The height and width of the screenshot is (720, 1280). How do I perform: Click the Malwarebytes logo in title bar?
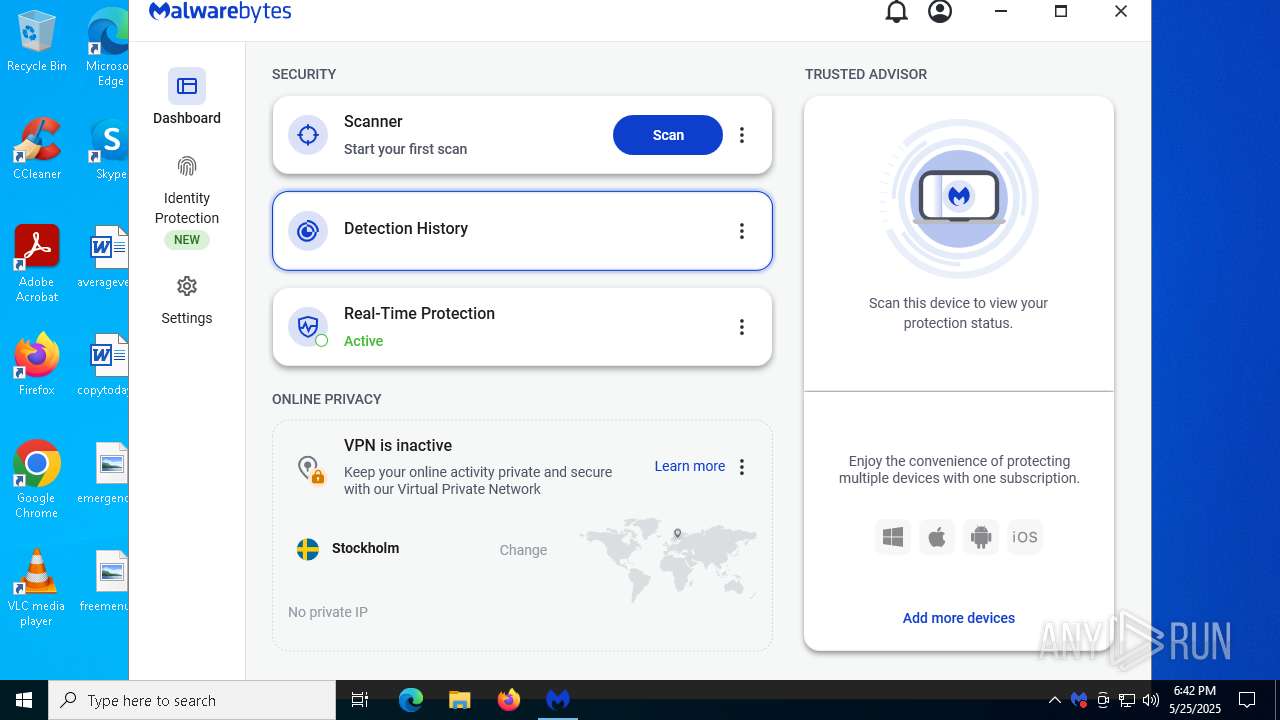pos(220,11)
